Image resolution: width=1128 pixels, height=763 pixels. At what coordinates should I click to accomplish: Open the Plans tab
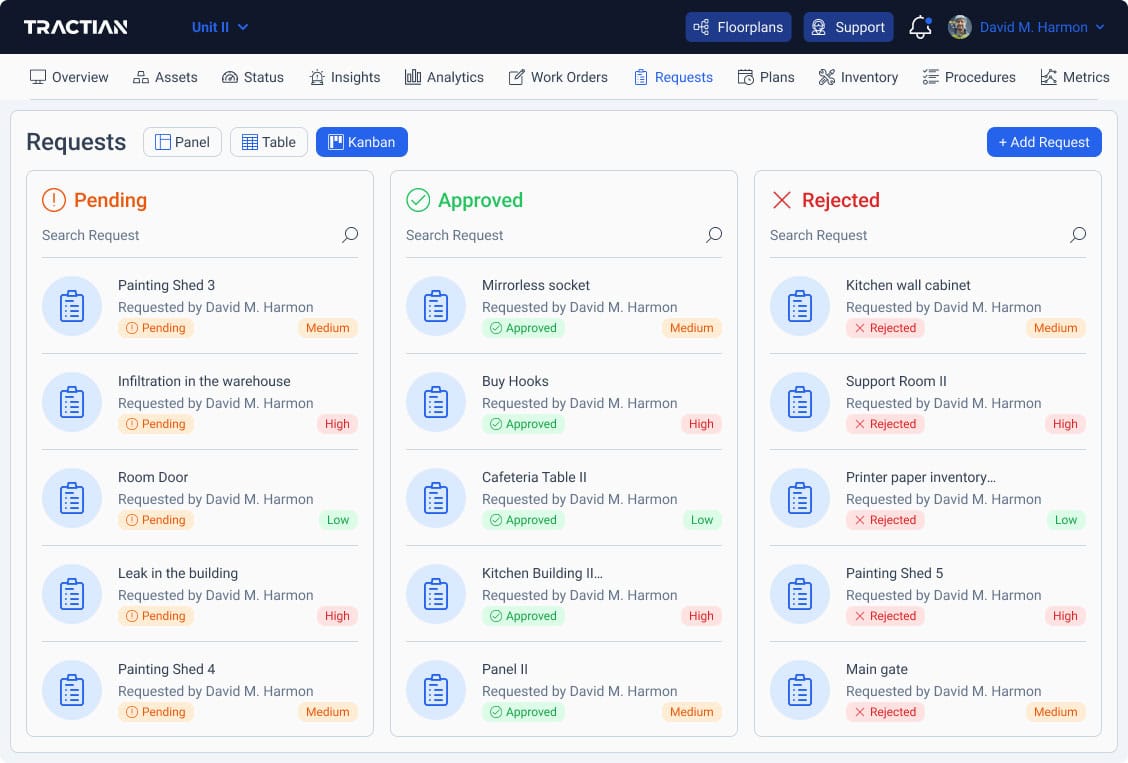tap(766, 77)
